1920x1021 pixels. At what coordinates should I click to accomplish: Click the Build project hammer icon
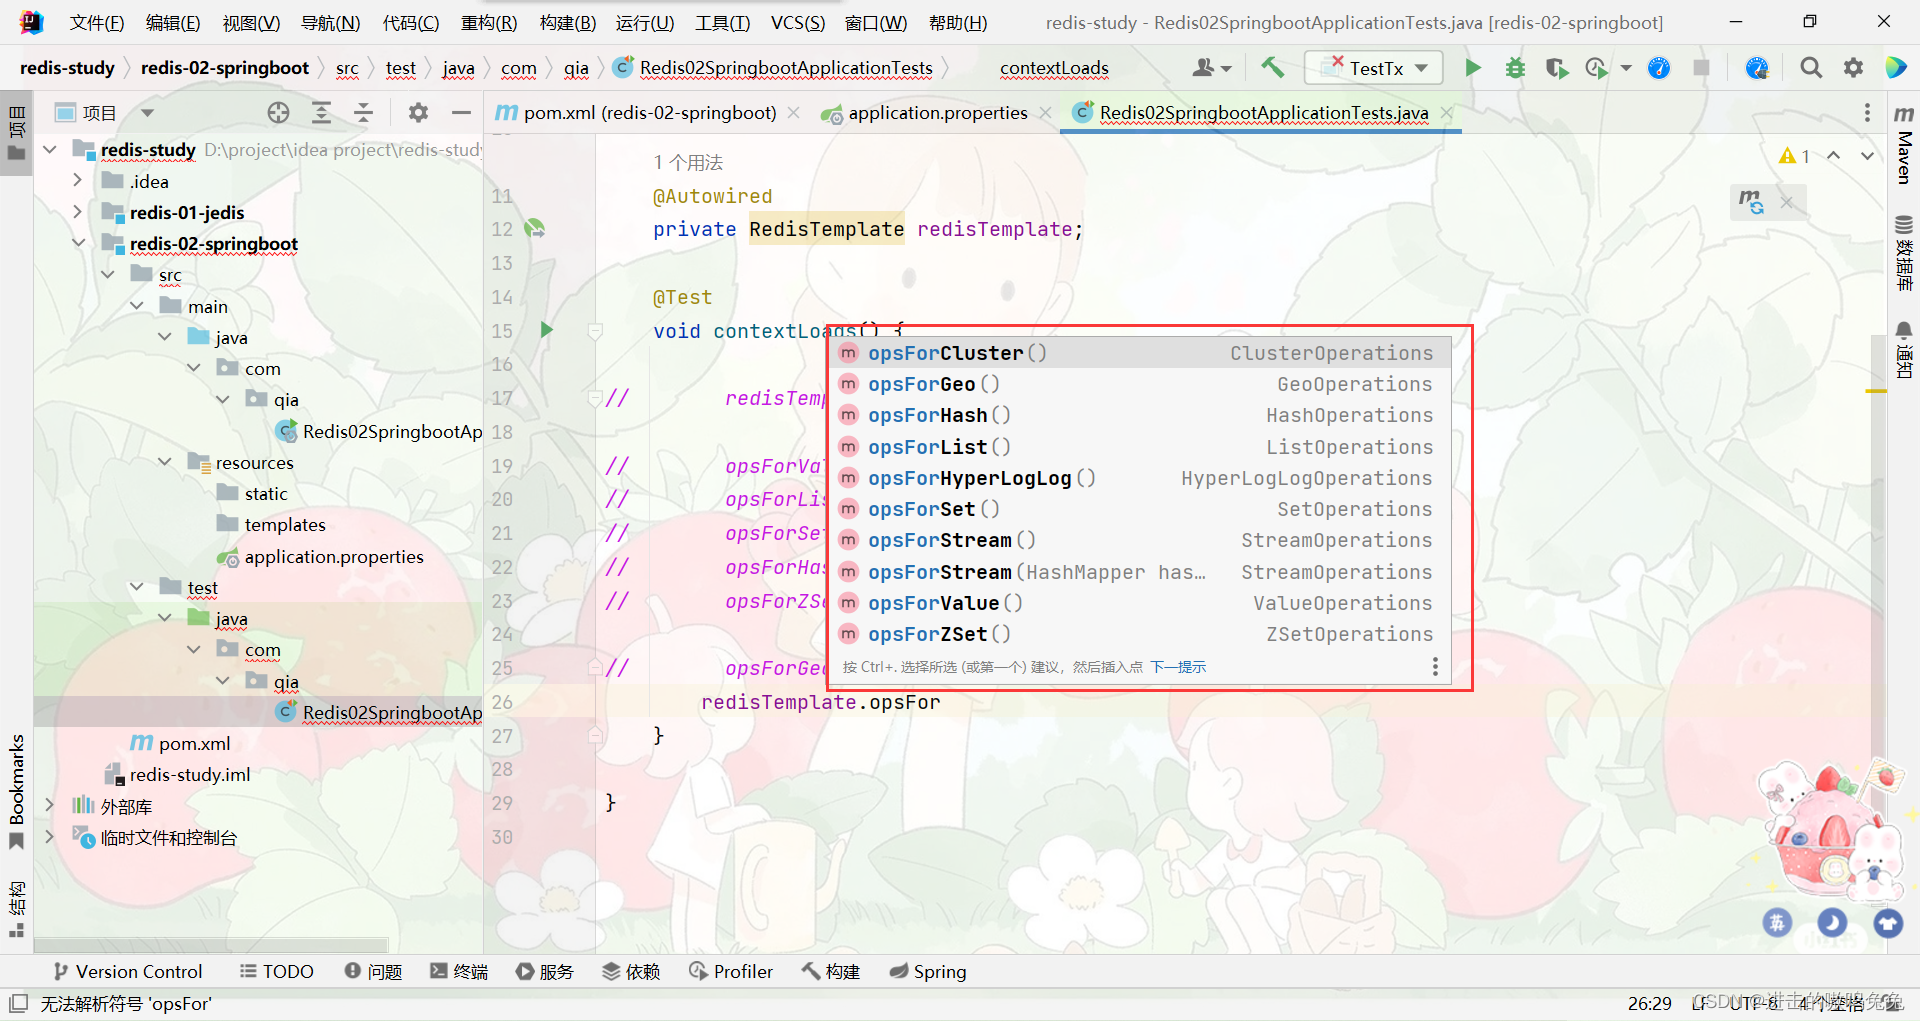coord(1272,67)
